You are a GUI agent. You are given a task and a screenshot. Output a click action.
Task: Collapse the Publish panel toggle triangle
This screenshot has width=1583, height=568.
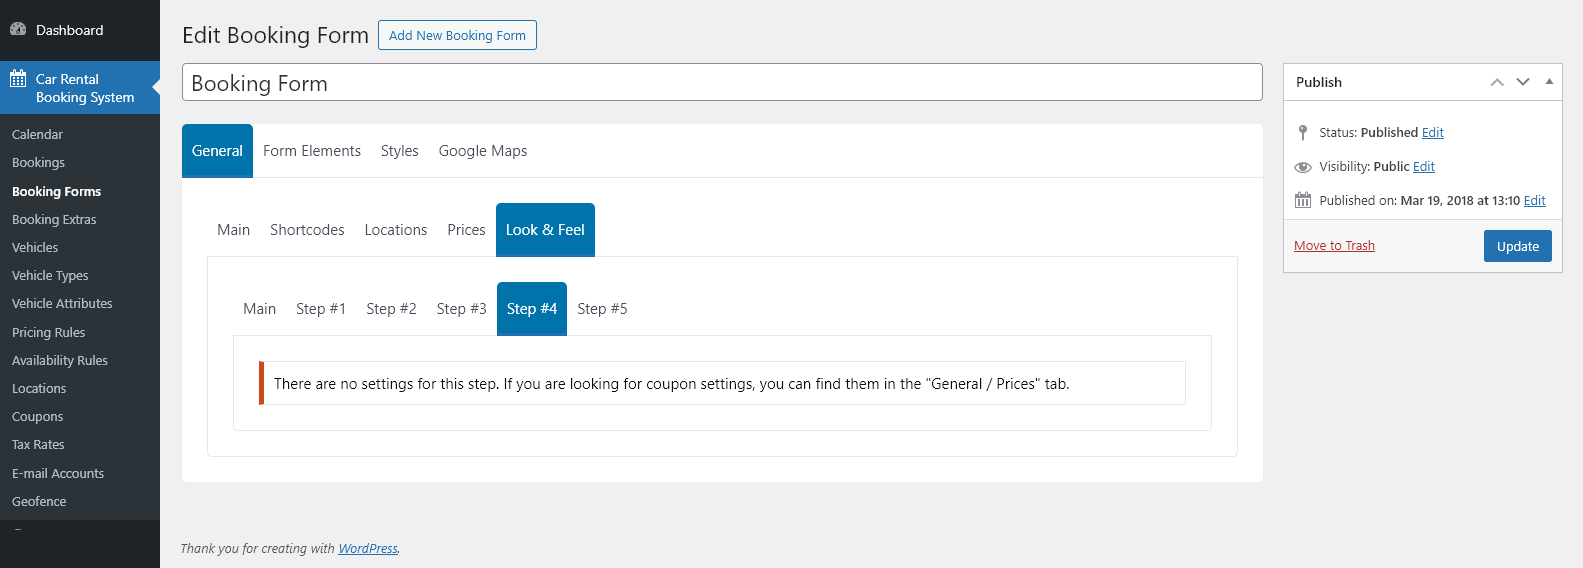pyautogui.click(x=1549, y=82)
